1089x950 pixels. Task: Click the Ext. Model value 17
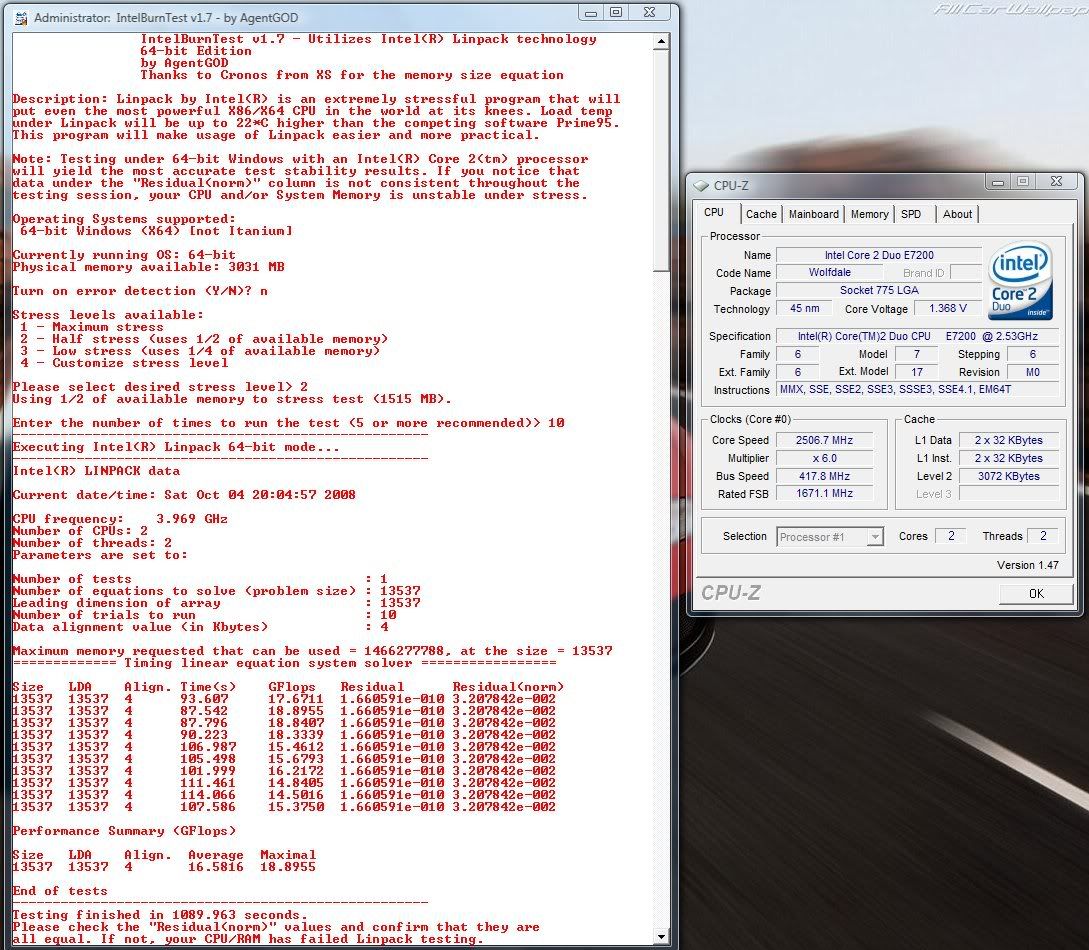917,372
